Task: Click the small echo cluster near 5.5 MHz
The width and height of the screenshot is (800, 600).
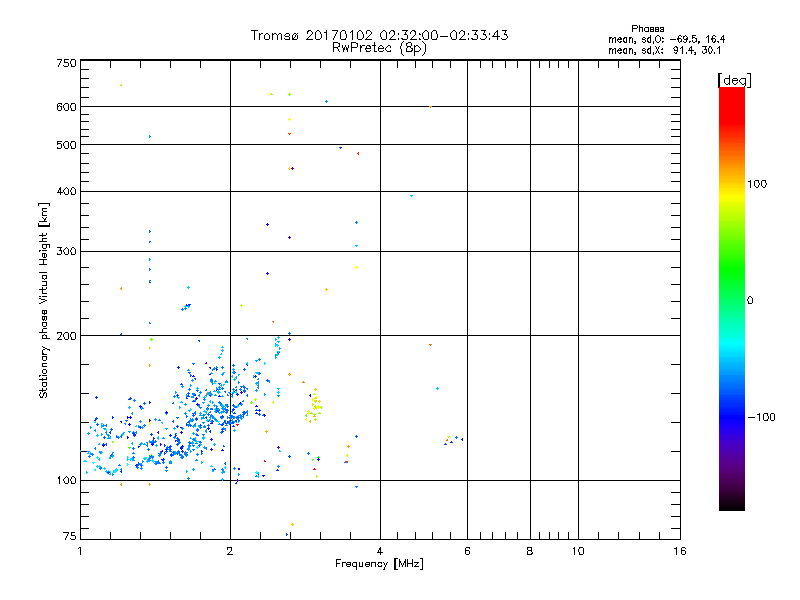Action: click(x=454, y=440)
